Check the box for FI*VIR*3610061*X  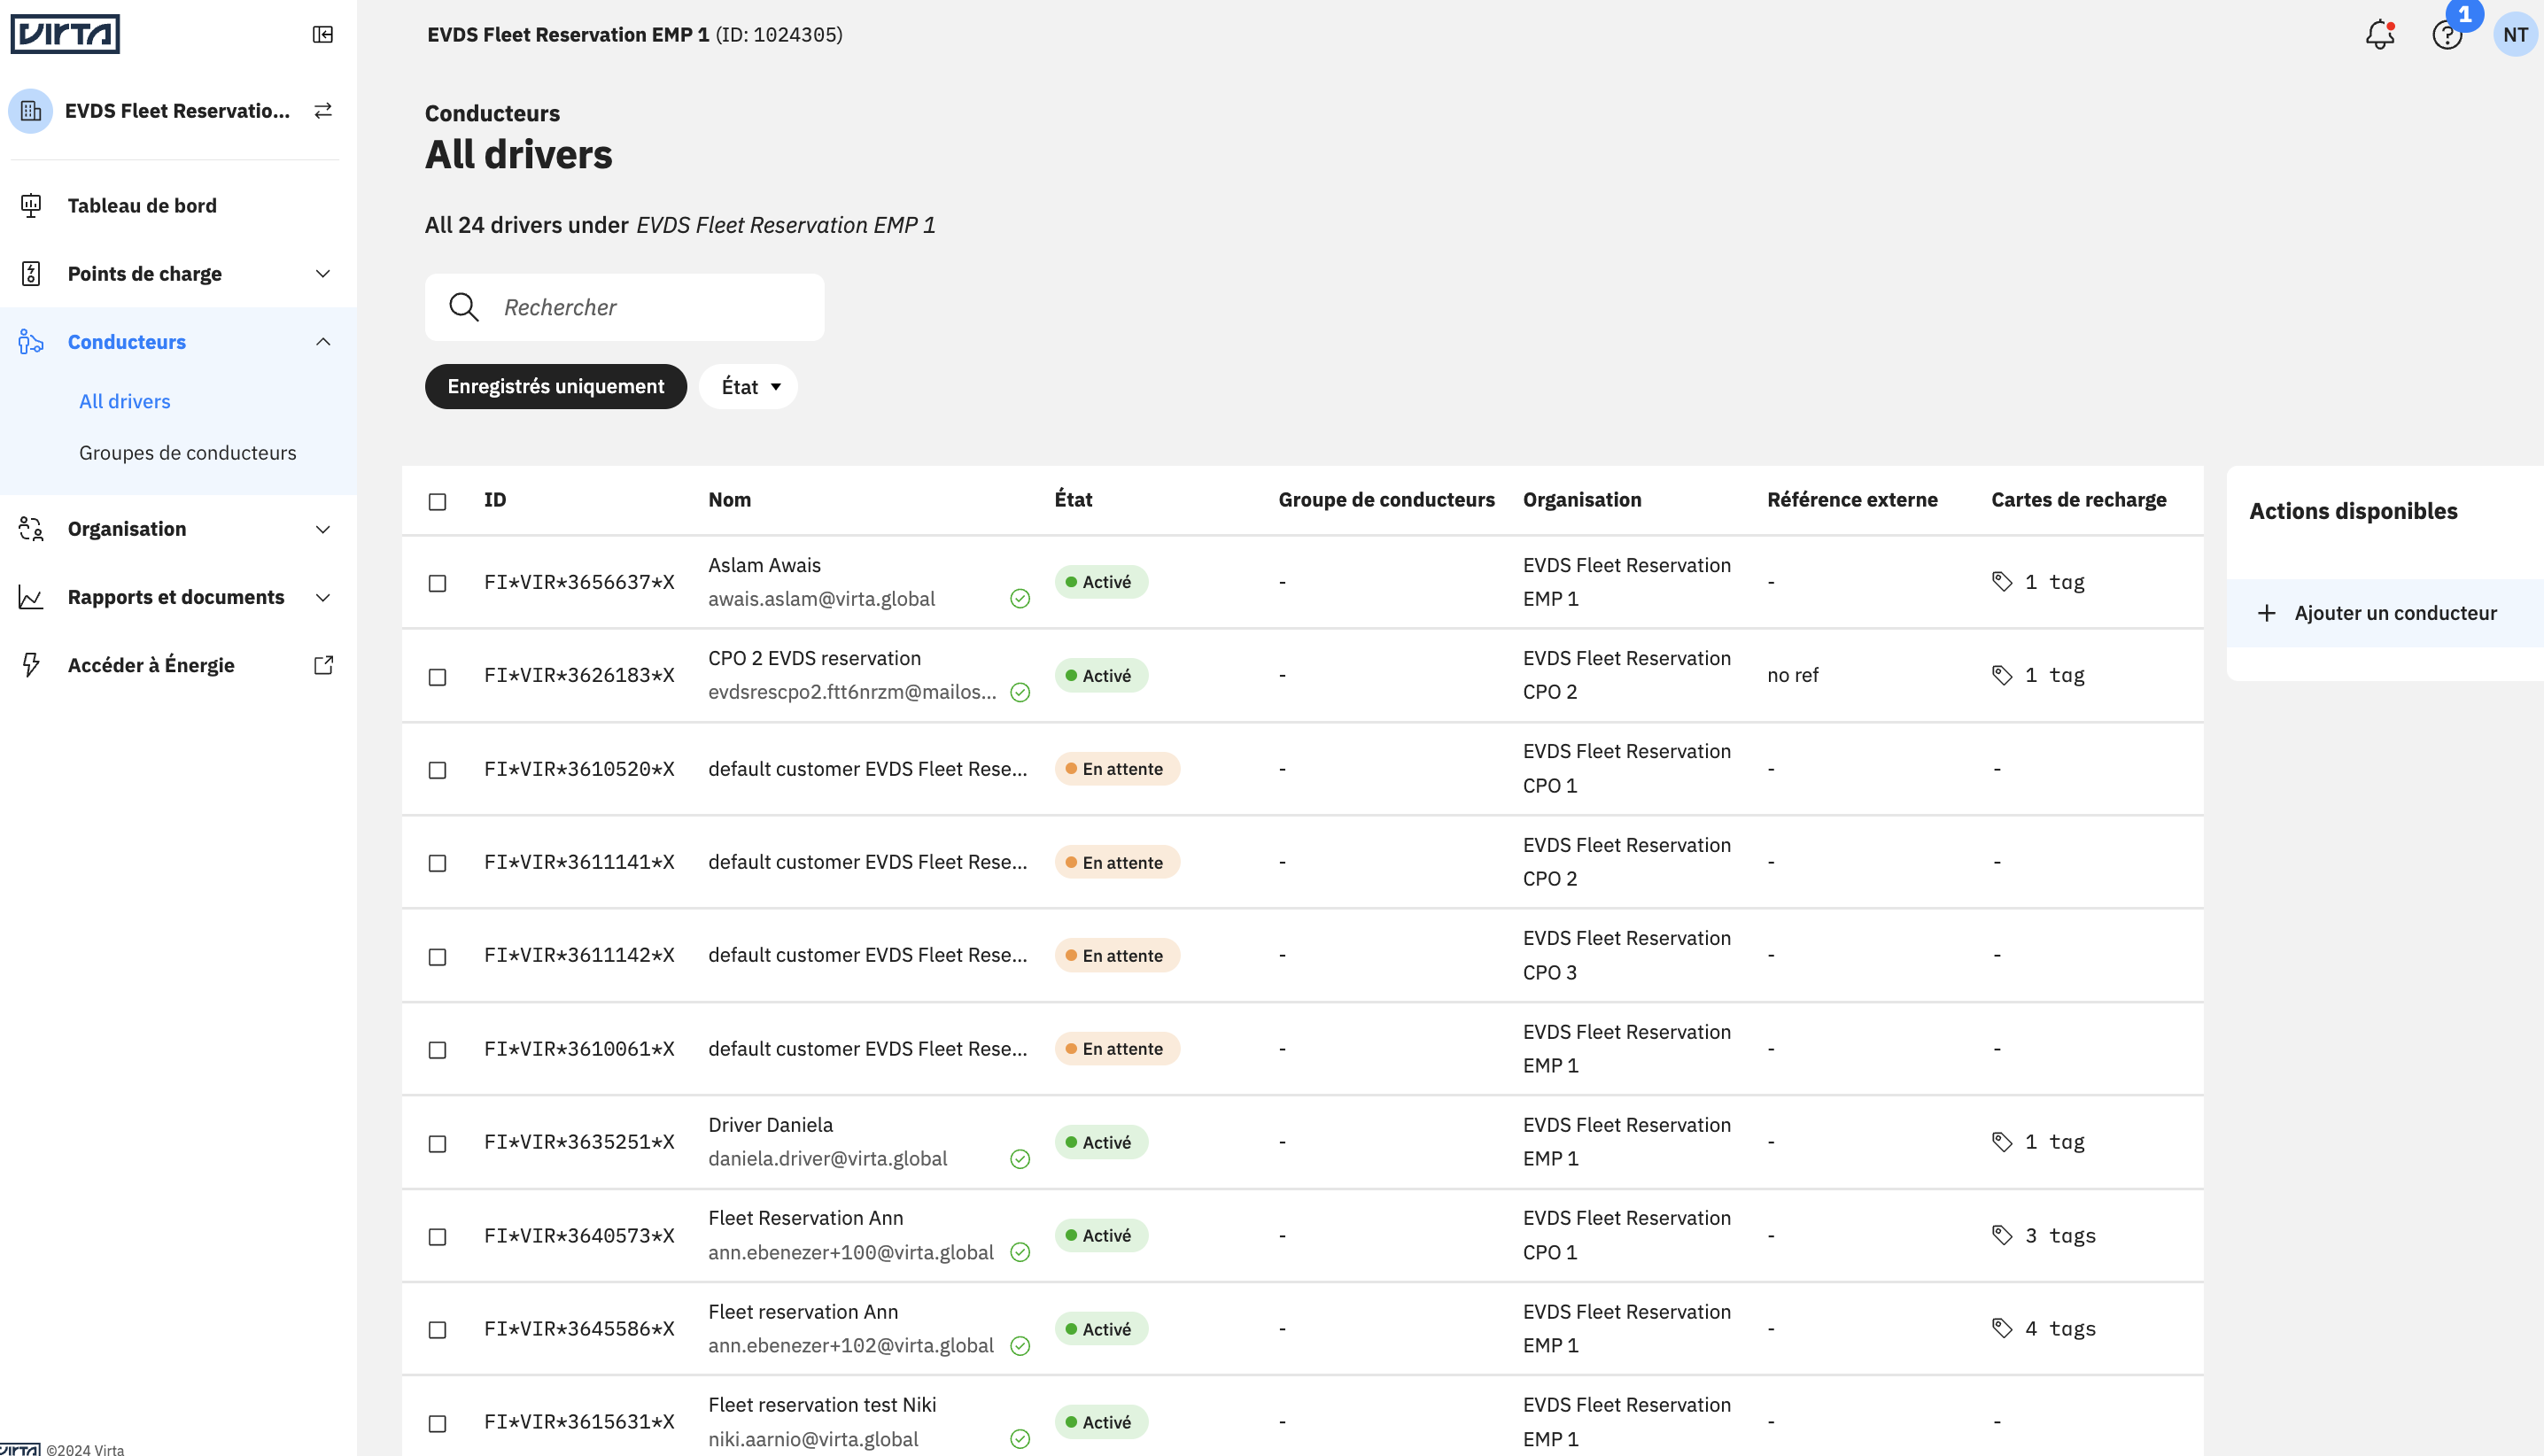point(437,1050)
